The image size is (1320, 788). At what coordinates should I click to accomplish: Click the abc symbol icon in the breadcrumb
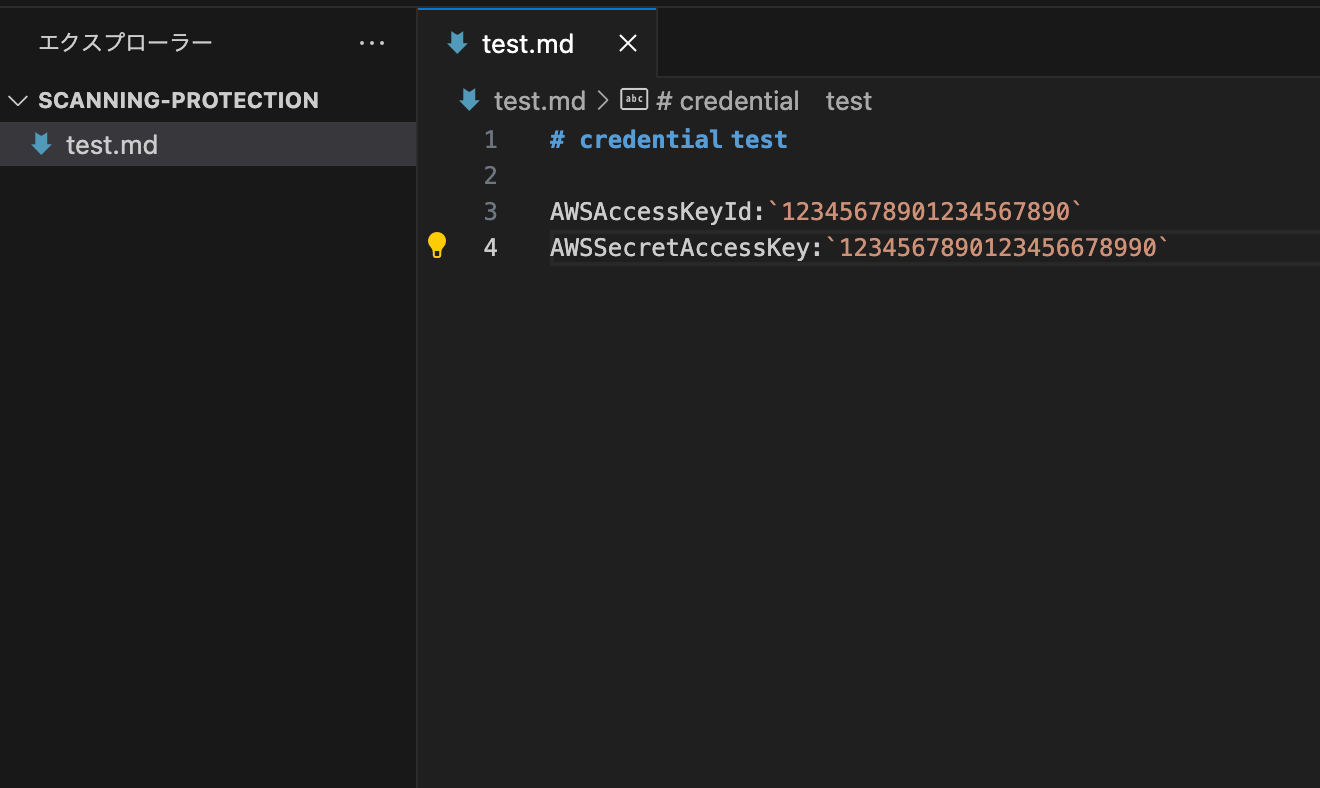pos(634,99)
